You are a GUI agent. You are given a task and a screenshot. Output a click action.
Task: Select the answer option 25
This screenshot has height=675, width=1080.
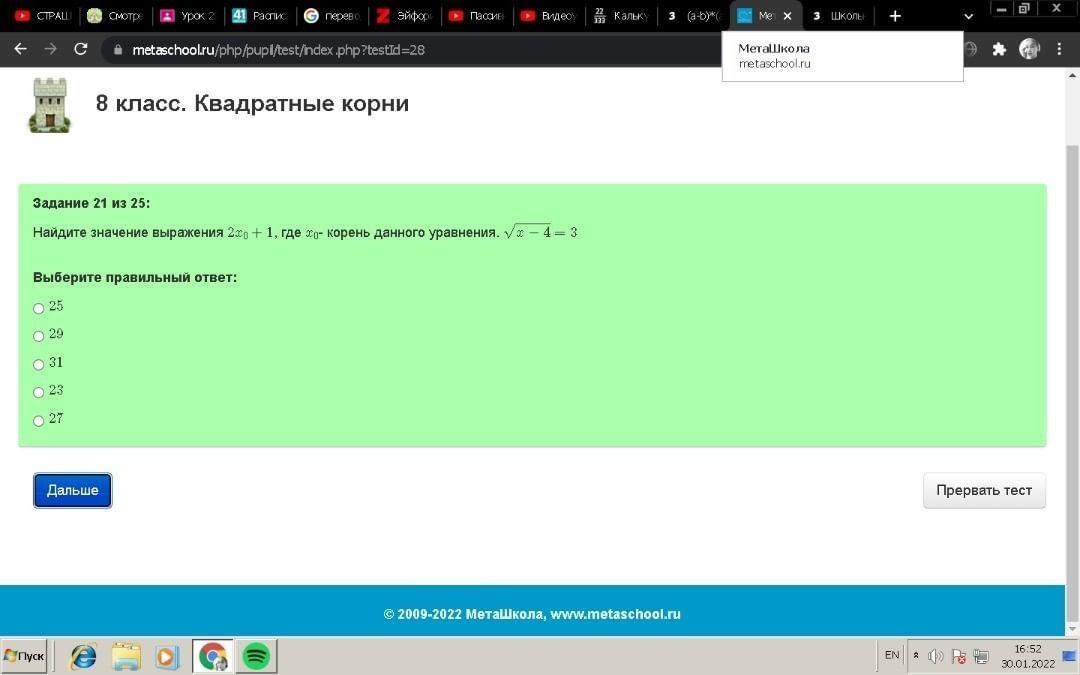pyautogui.click(x=39, y=308)
